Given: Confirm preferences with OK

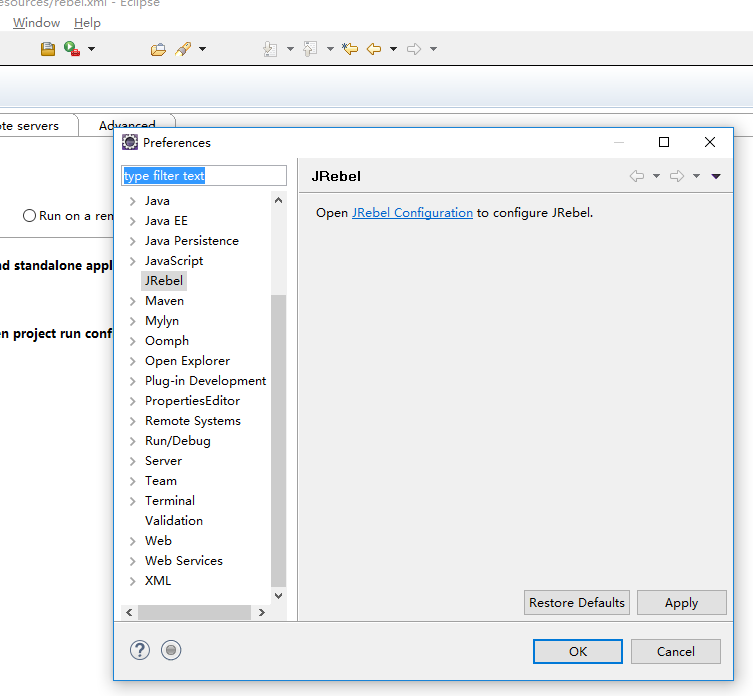Looking at the screenshot, I should [x=578, y=651].
